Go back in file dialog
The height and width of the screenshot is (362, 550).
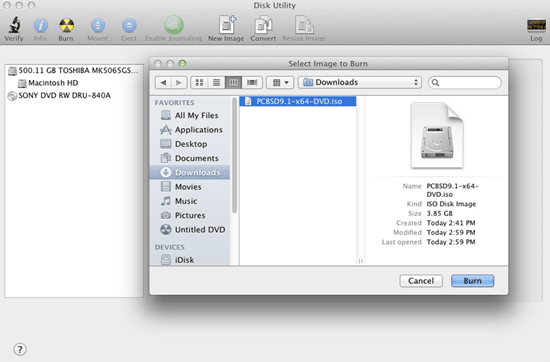(163, 82)
